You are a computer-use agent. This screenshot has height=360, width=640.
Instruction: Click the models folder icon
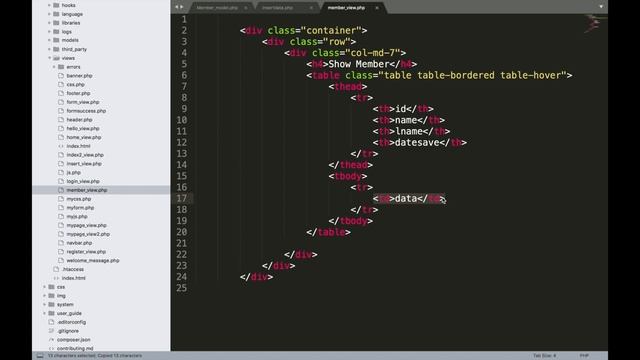[x=56, y=40]
